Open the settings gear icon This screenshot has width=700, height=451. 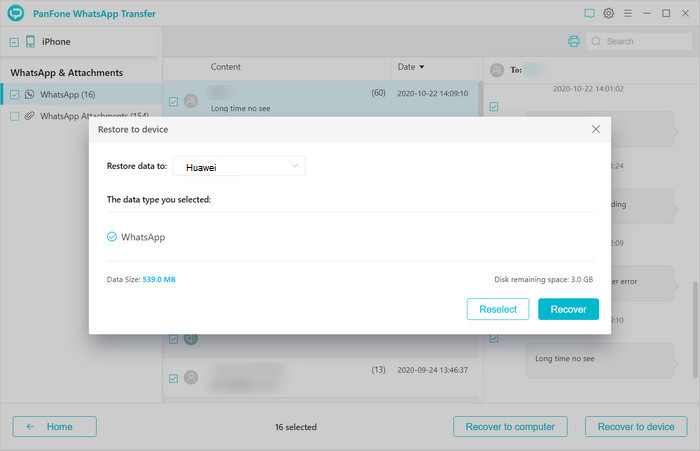click(608, 13)
